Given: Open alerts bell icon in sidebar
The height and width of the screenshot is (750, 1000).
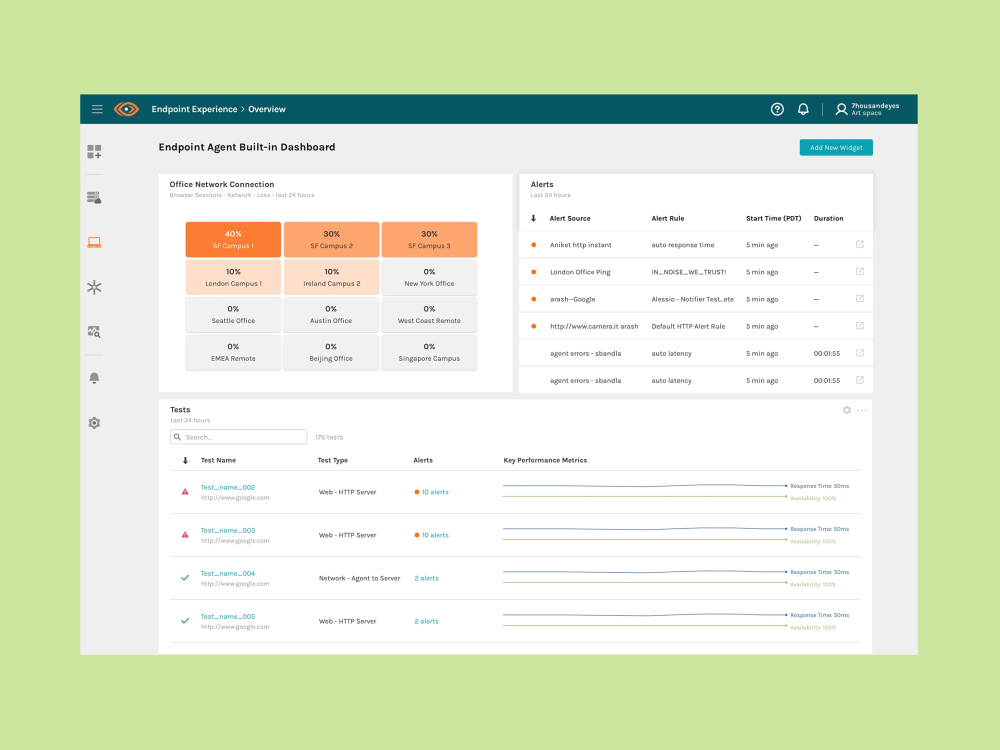Looking at the screenshot, I should (94, 378).
